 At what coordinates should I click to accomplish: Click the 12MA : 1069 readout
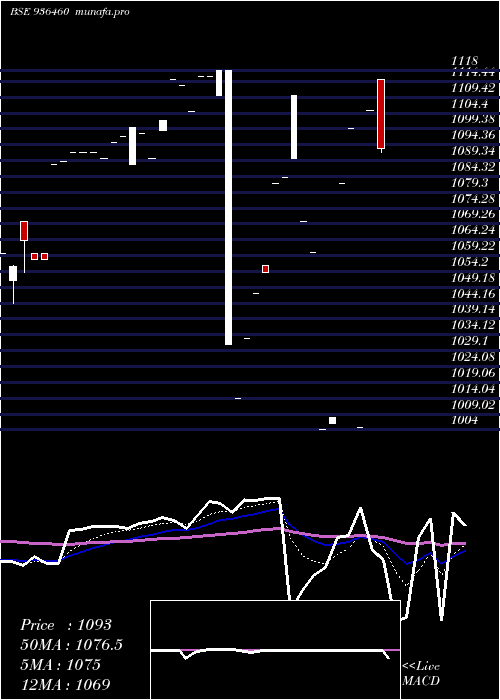click(65, 684)
